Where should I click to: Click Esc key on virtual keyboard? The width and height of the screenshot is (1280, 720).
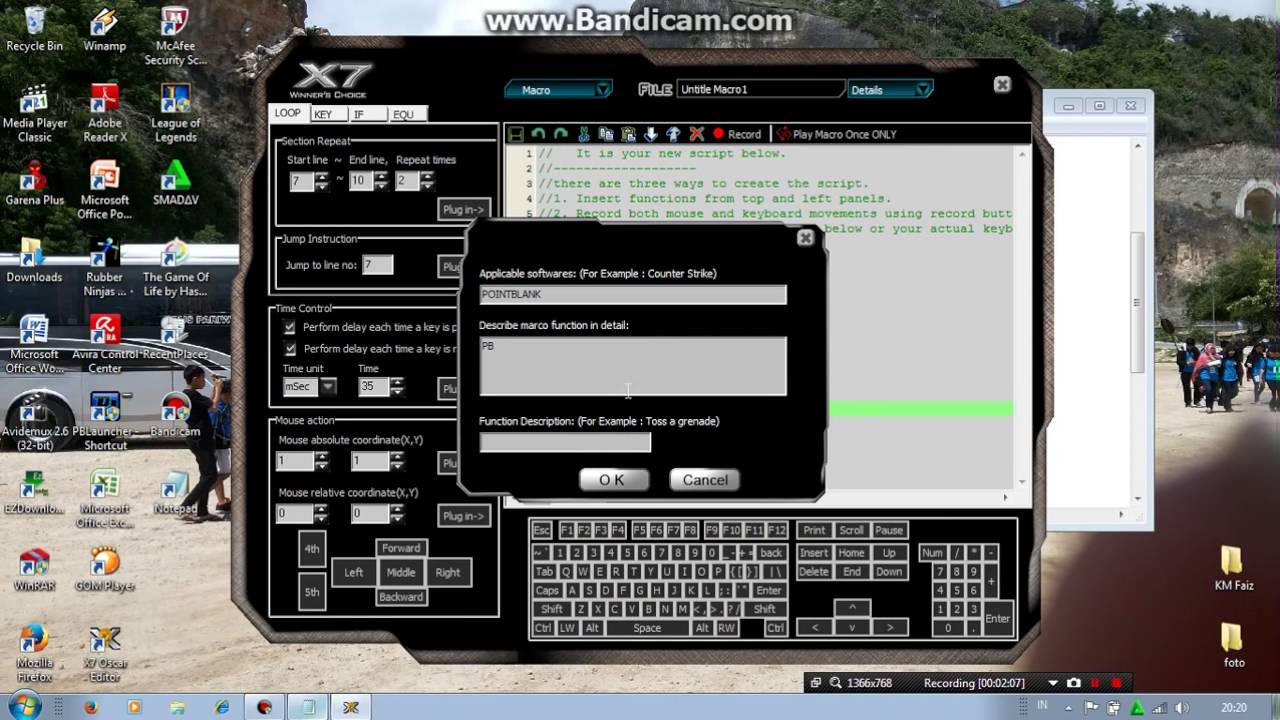point(542,530)
